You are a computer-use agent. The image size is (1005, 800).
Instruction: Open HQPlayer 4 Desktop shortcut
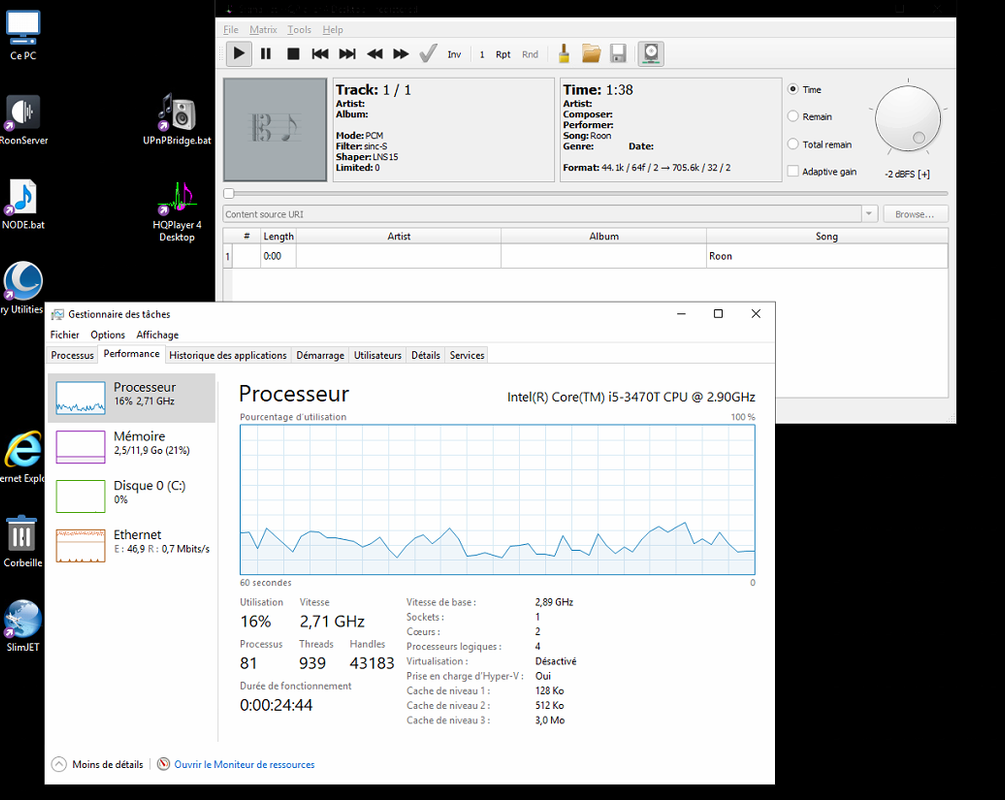coord(177,212)
